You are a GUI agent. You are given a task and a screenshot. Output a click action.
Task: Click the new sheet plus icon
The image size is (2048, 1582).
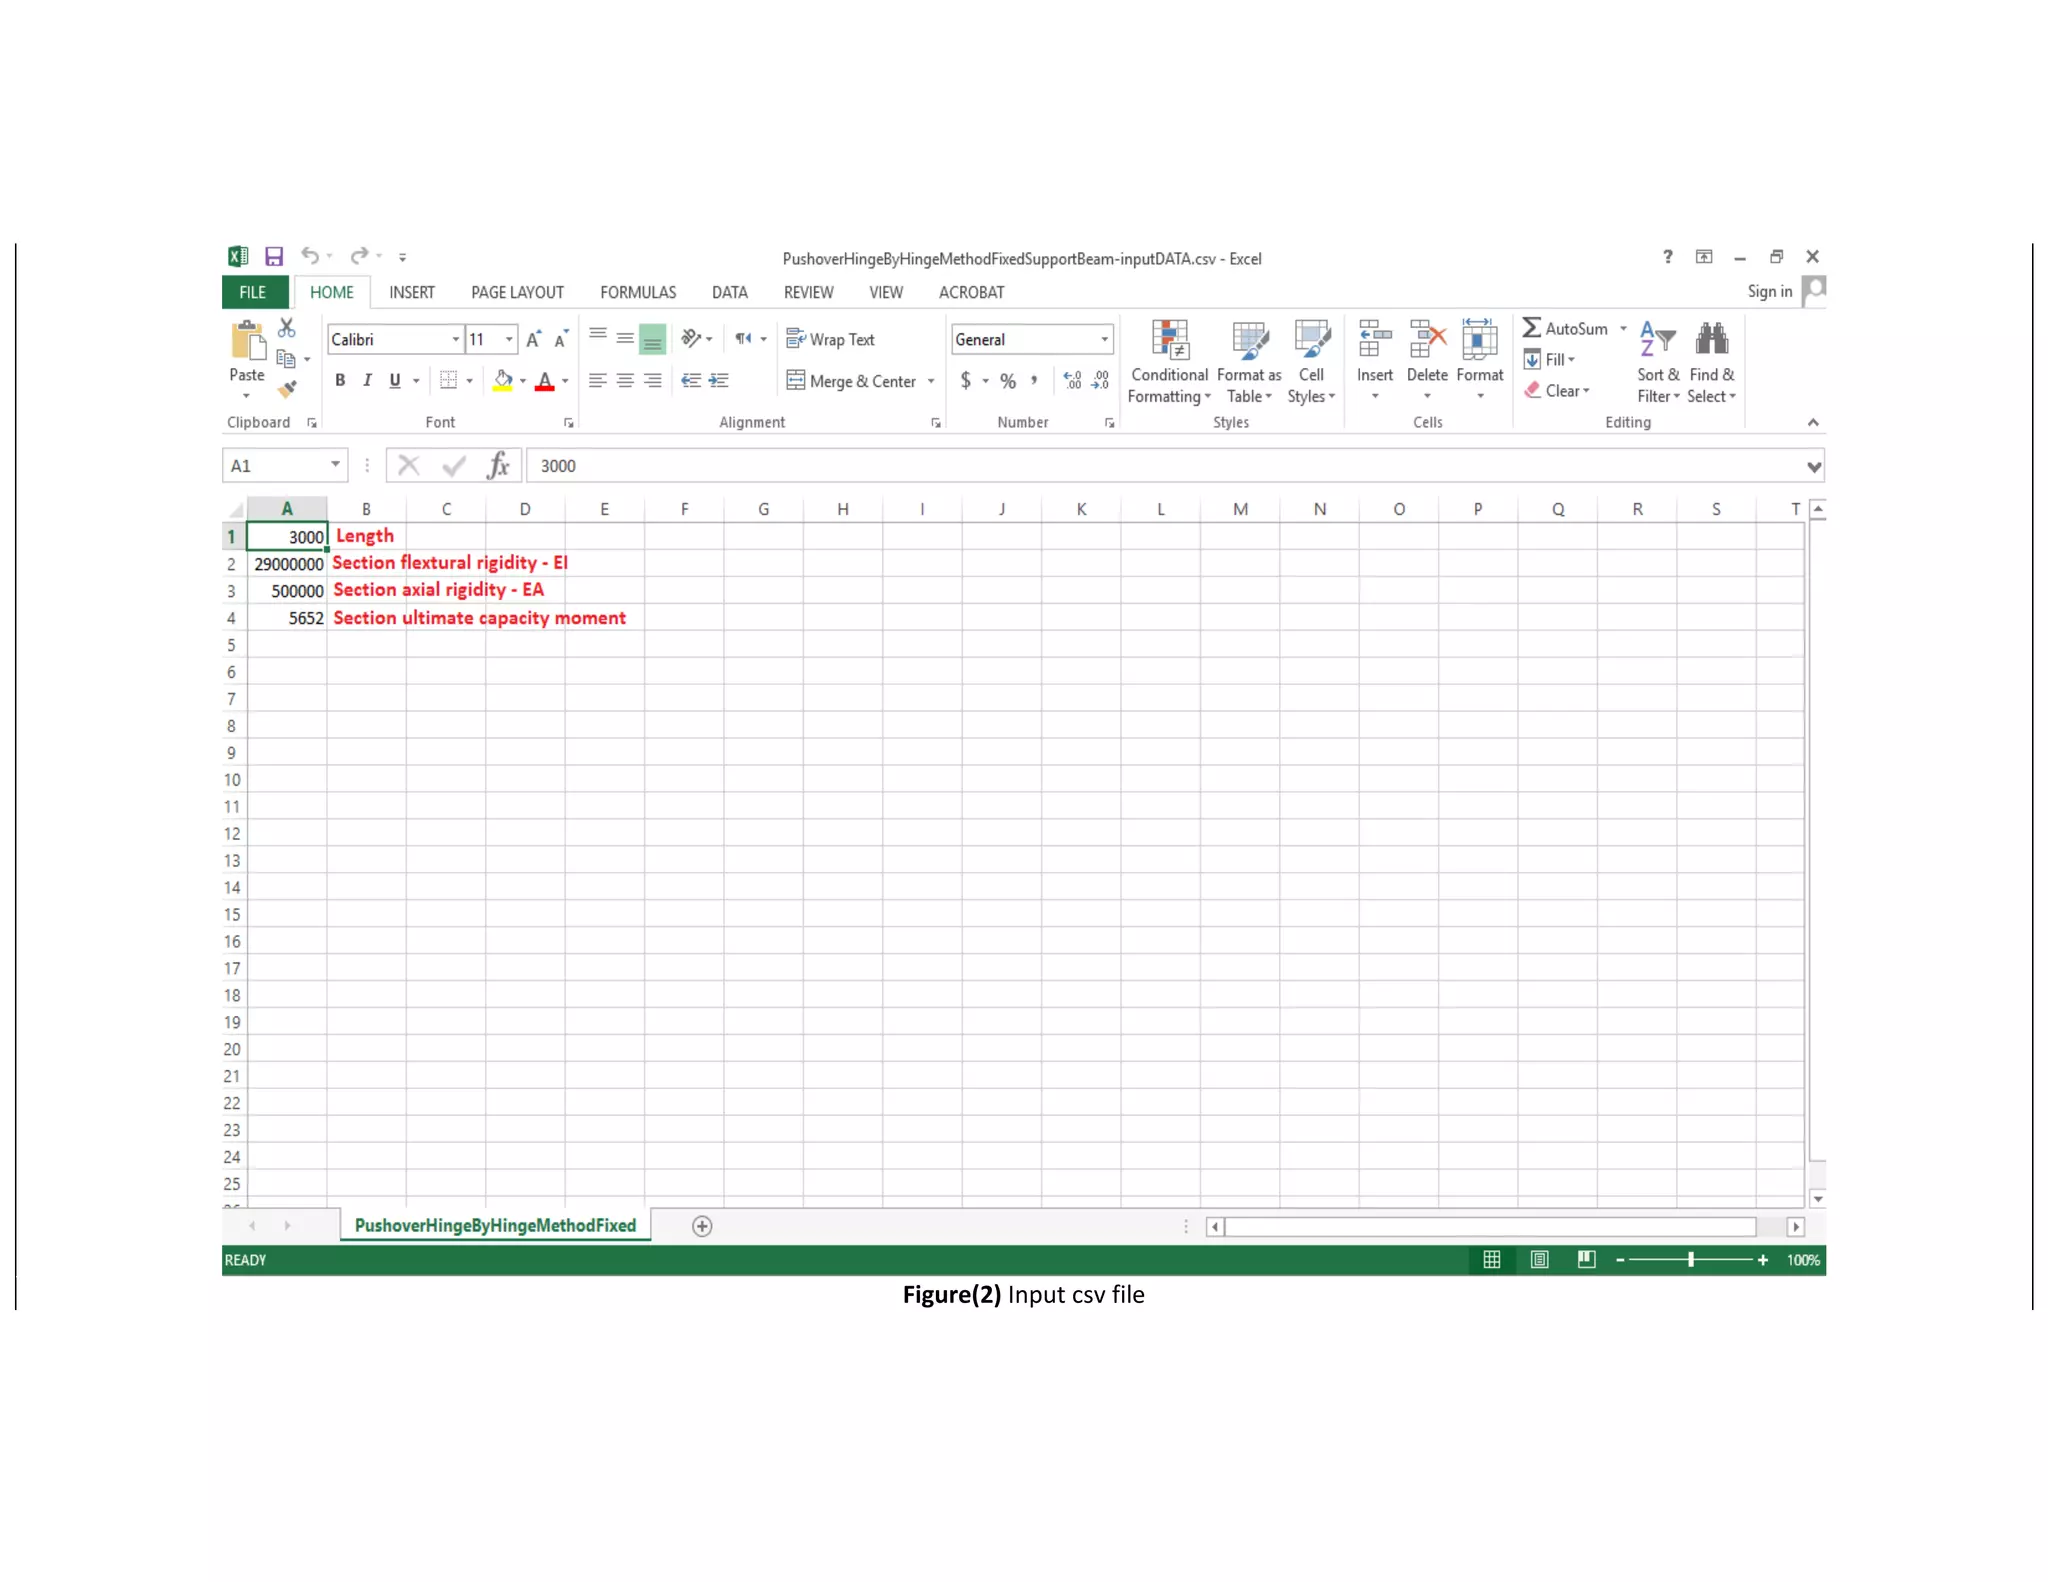tap(702, 1226)
